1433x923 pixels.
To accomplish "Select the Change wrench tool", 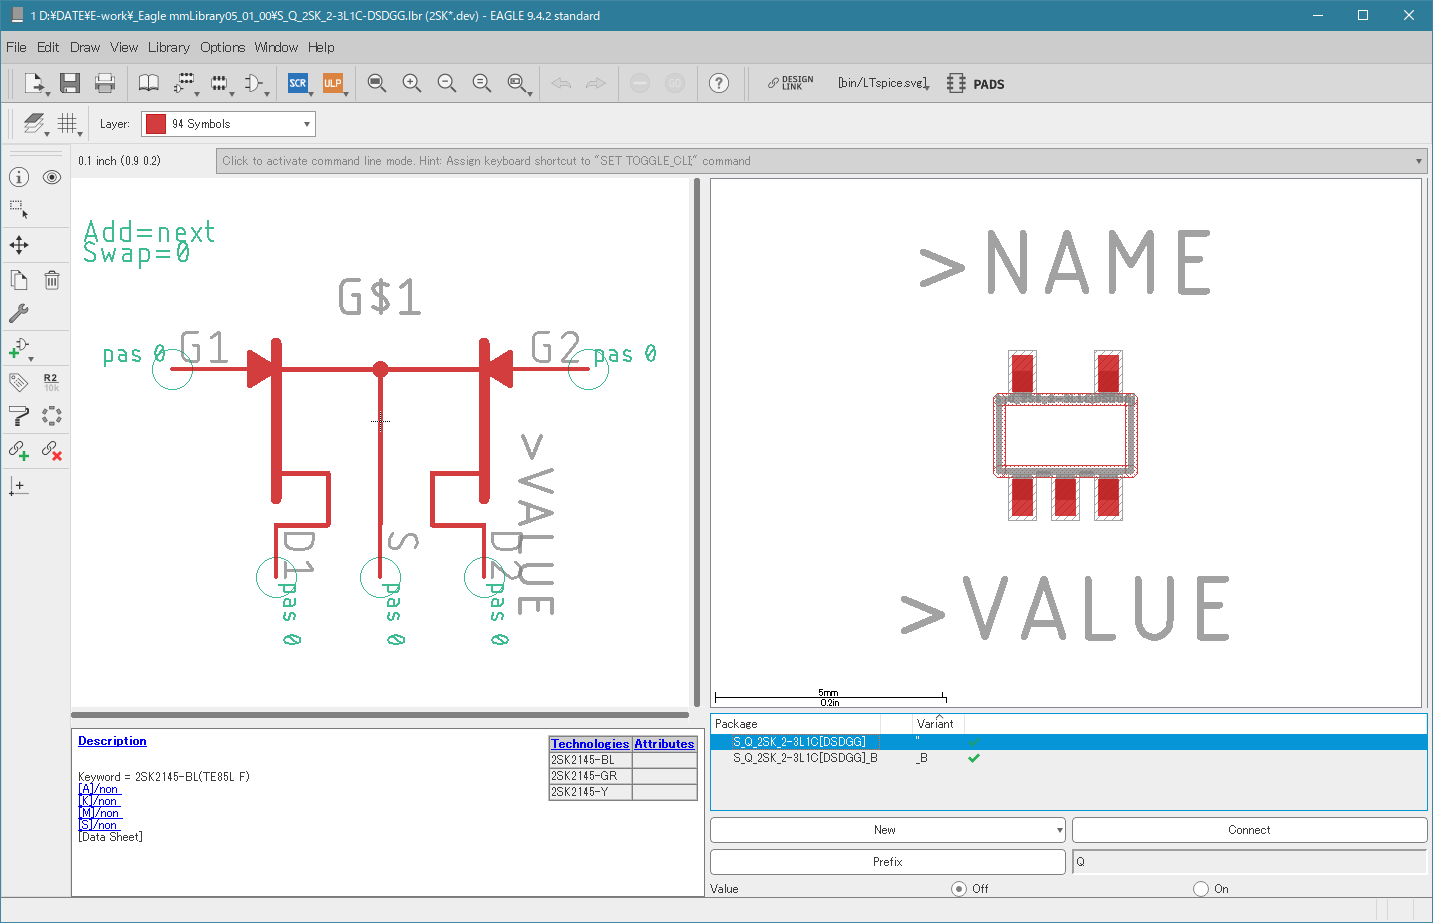I will point(19,314).
